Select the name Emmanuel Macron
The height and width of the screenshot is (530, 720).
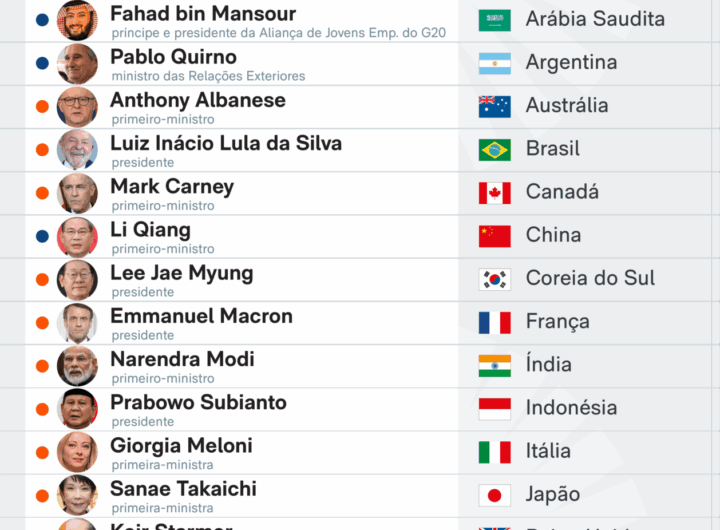coord(201,316)
